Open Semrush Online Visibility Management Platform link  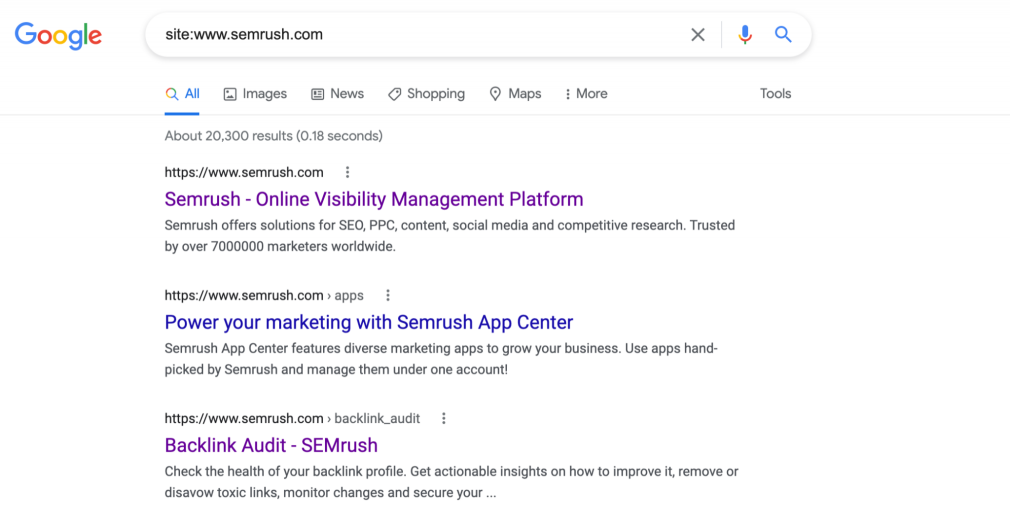coord(374,200)
